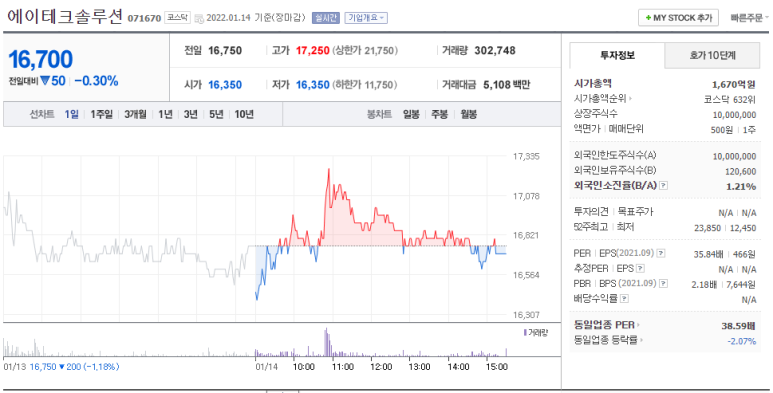This screenshot has width=773, height=393.
Task: Click the calendar icon before the 2022.01.14 date
Action: (199, 18)
